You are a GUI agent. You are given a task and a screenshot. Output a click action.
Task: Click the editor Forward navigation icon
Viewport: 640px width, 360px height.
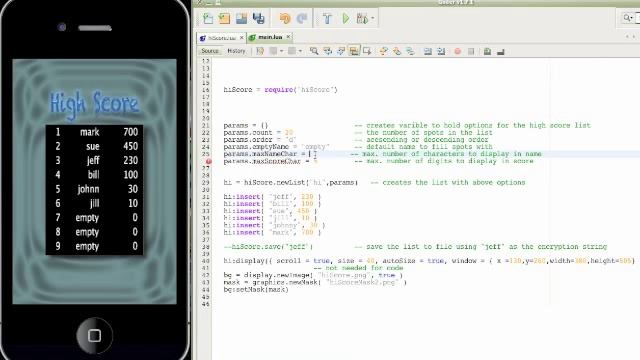click(292, 51)
